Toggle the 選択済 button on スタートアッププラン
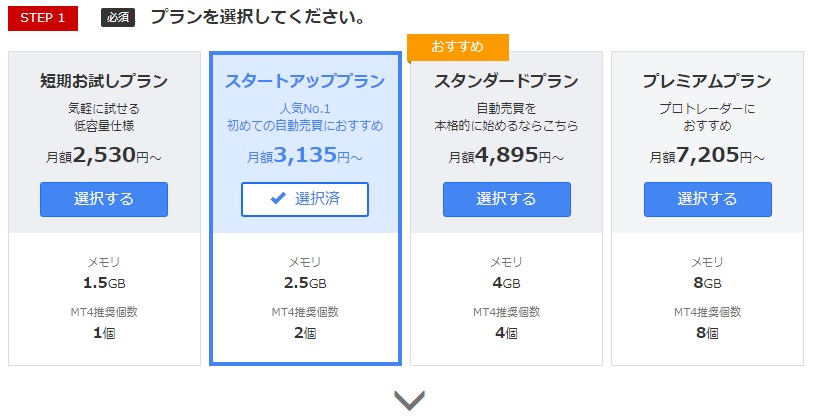823x418 pixels. pyautogui.click(x=305, y=199)
